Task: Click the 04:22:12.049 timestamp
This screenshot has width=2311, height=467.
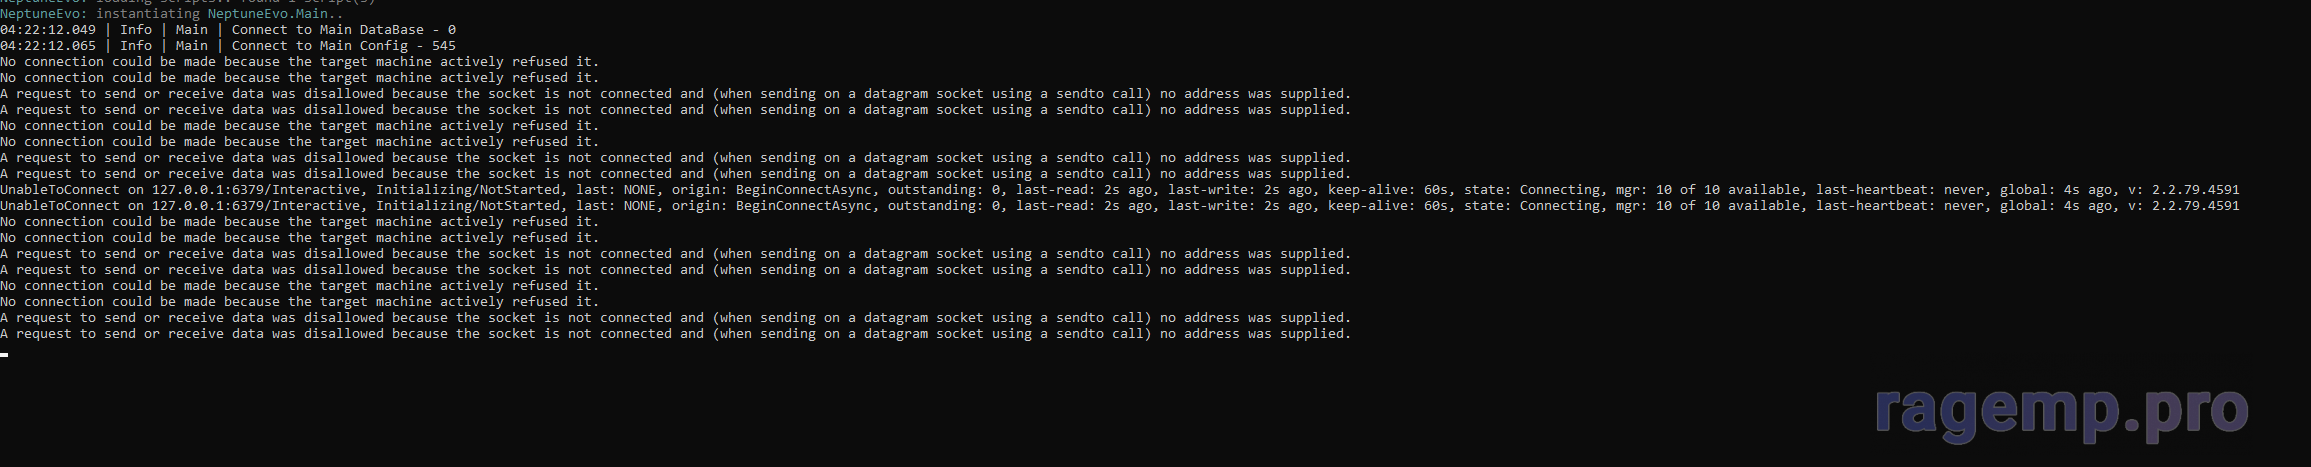Action: (48, 30)
